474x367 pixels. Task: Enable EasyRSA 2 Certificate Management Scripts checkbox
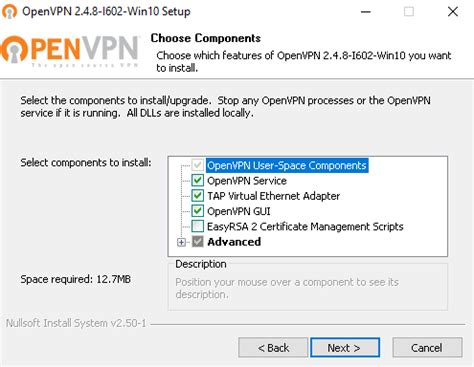197,226
